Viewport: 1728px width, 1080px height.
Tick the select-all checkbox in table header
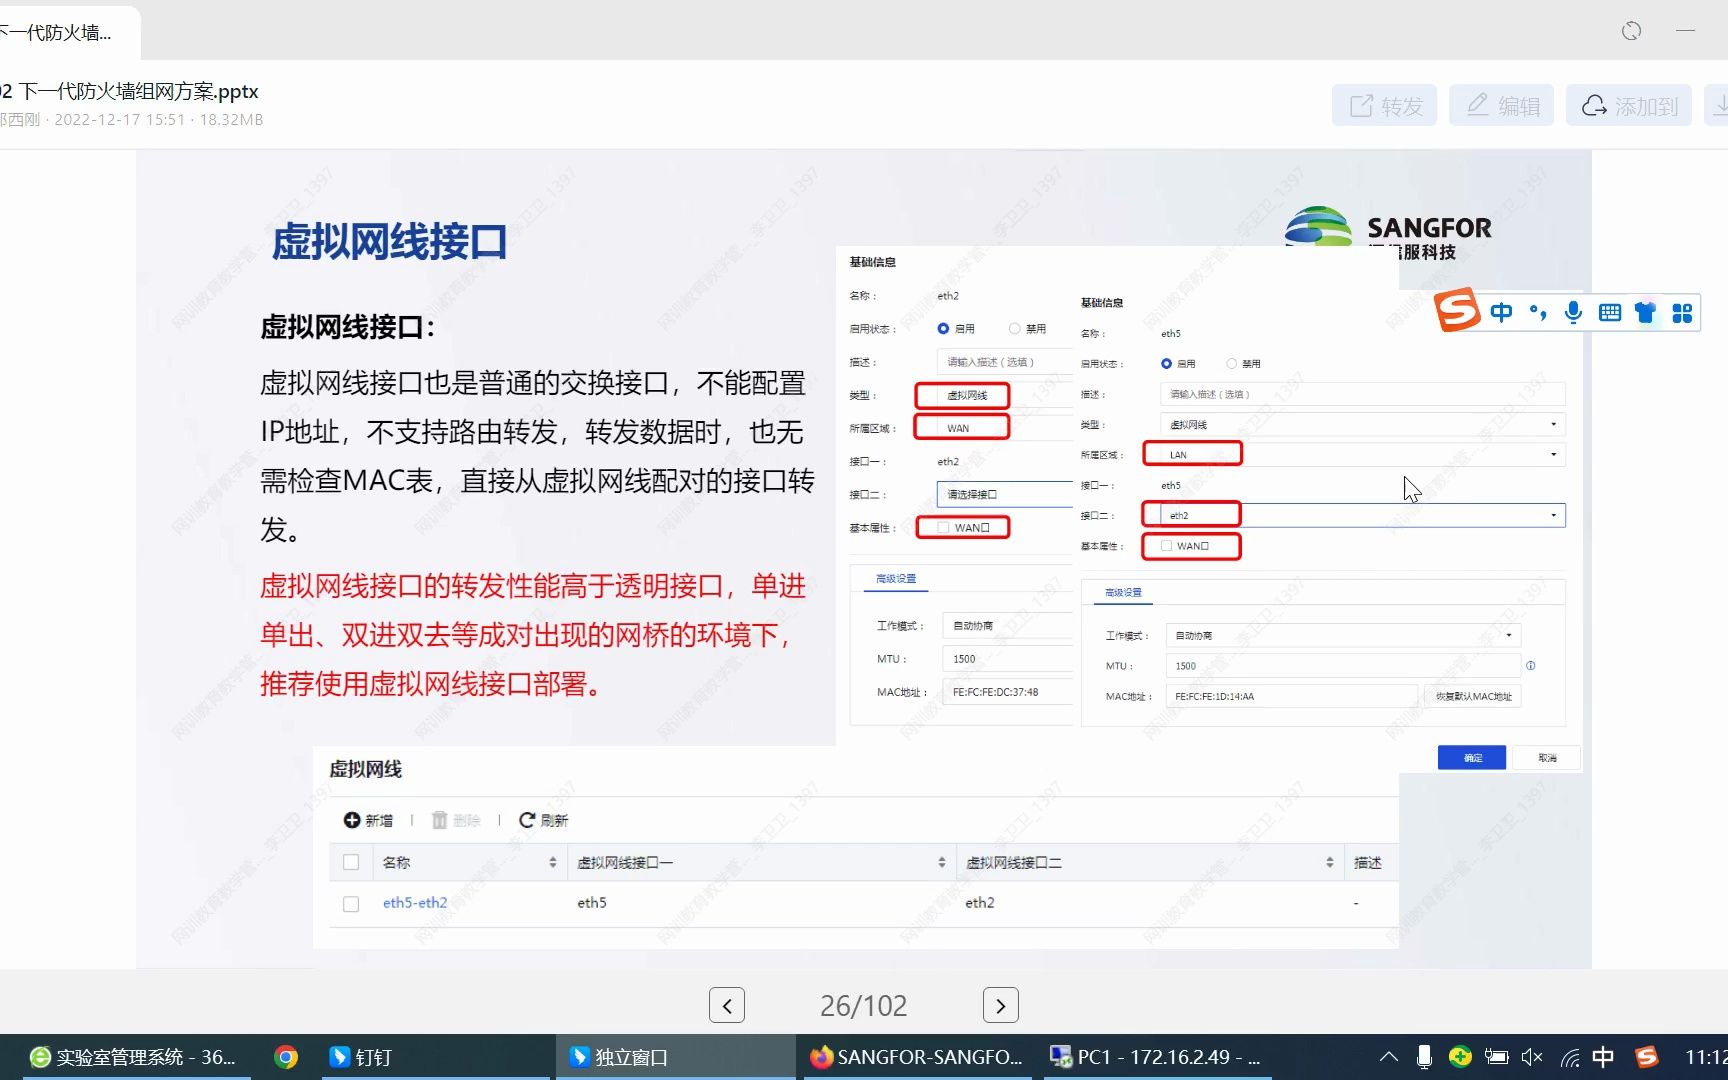tap(351, 862)
